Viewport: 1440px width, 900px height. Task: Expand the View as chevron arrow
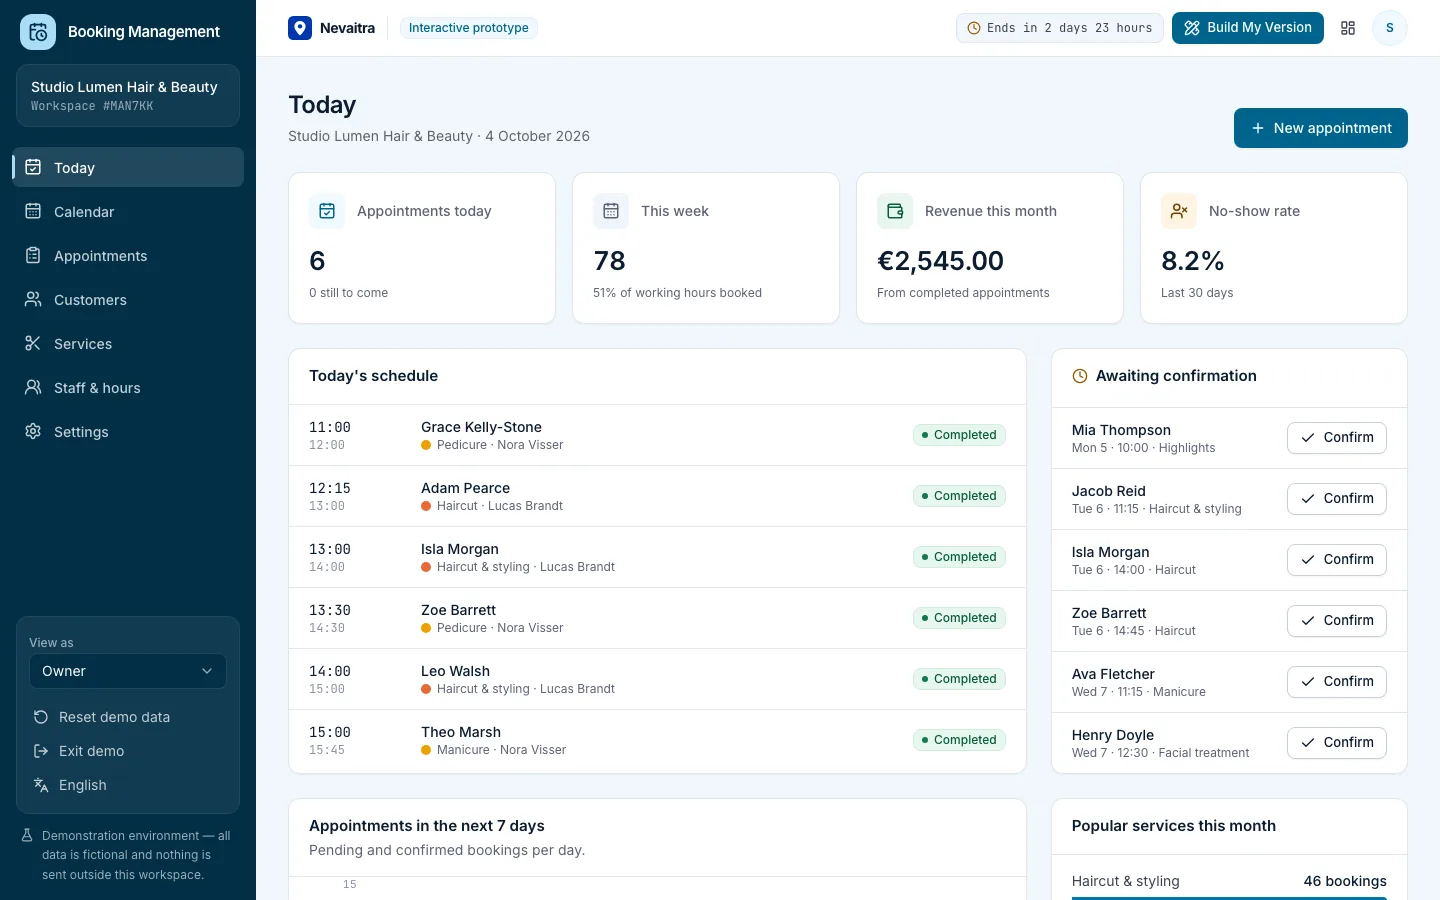point(207,671)
